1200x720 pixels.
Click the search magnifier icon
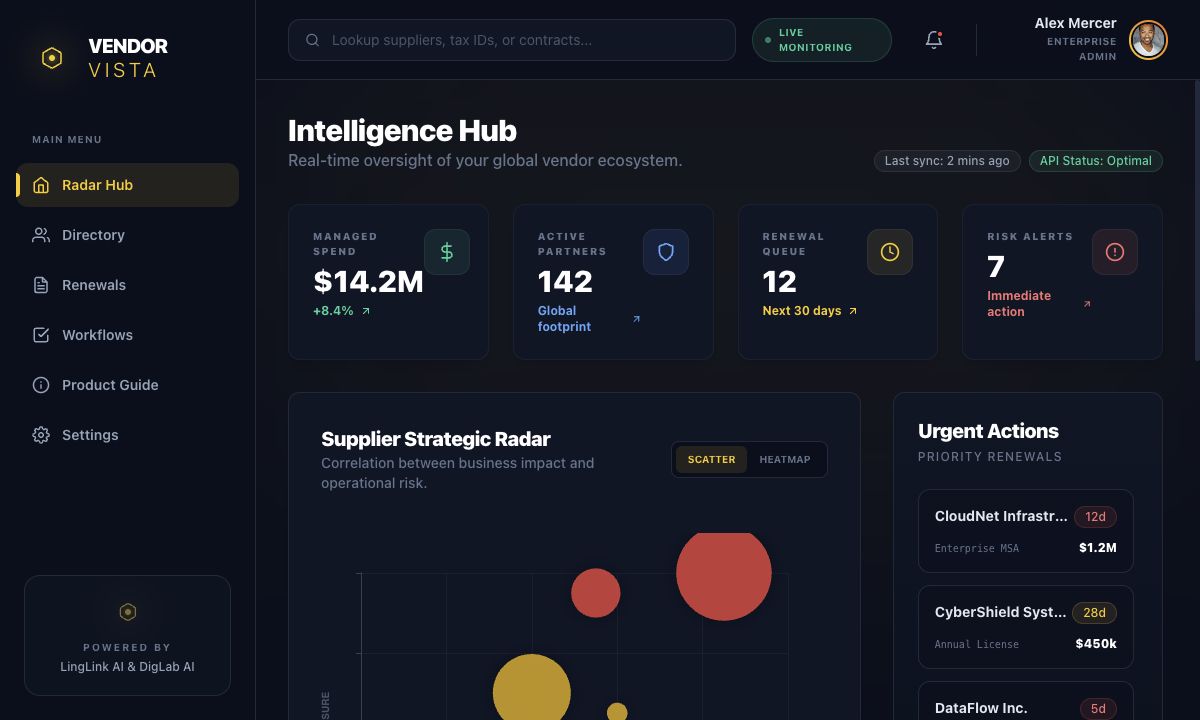312,40
